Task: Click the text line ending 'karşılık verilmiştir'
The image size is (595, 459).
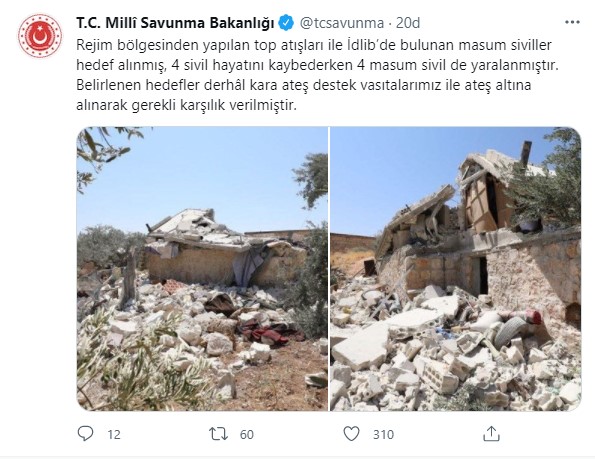Action: point(186,105)
